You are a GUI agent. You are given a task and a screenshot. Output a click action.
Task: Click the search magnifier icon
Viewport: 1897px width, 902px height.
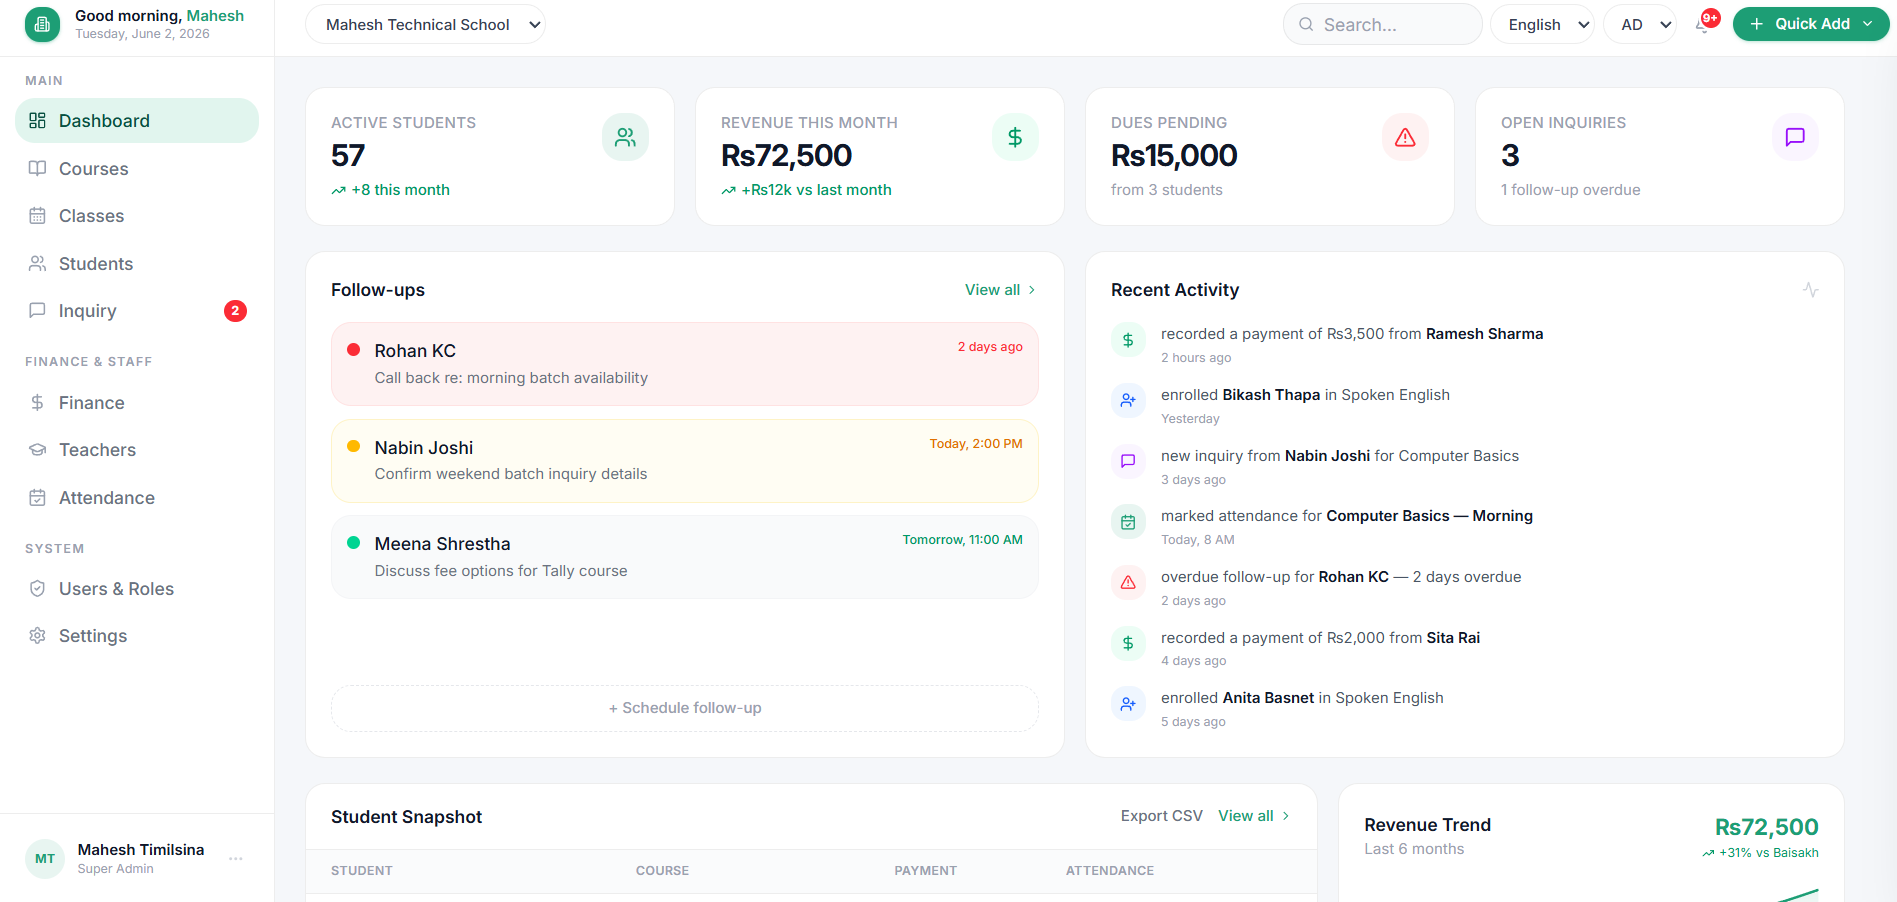pos(1306,24)
